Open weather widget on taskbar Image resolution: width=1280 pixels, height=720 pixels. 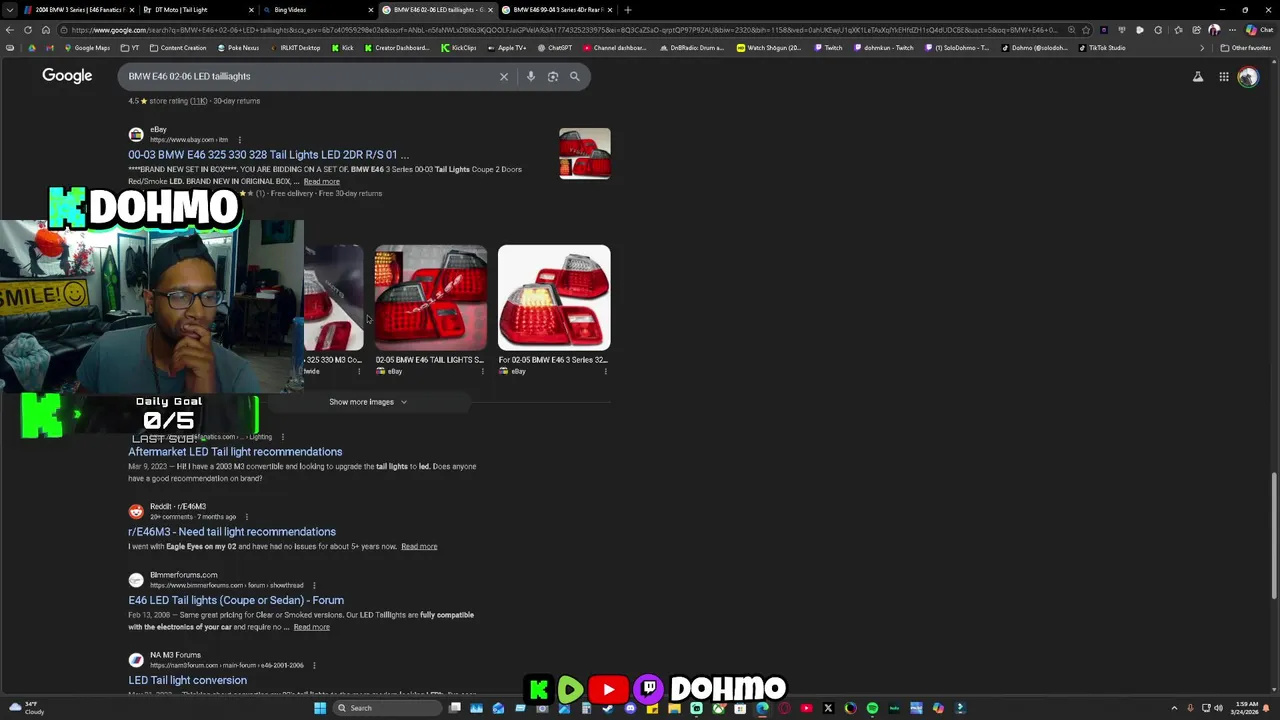point(26,708)
